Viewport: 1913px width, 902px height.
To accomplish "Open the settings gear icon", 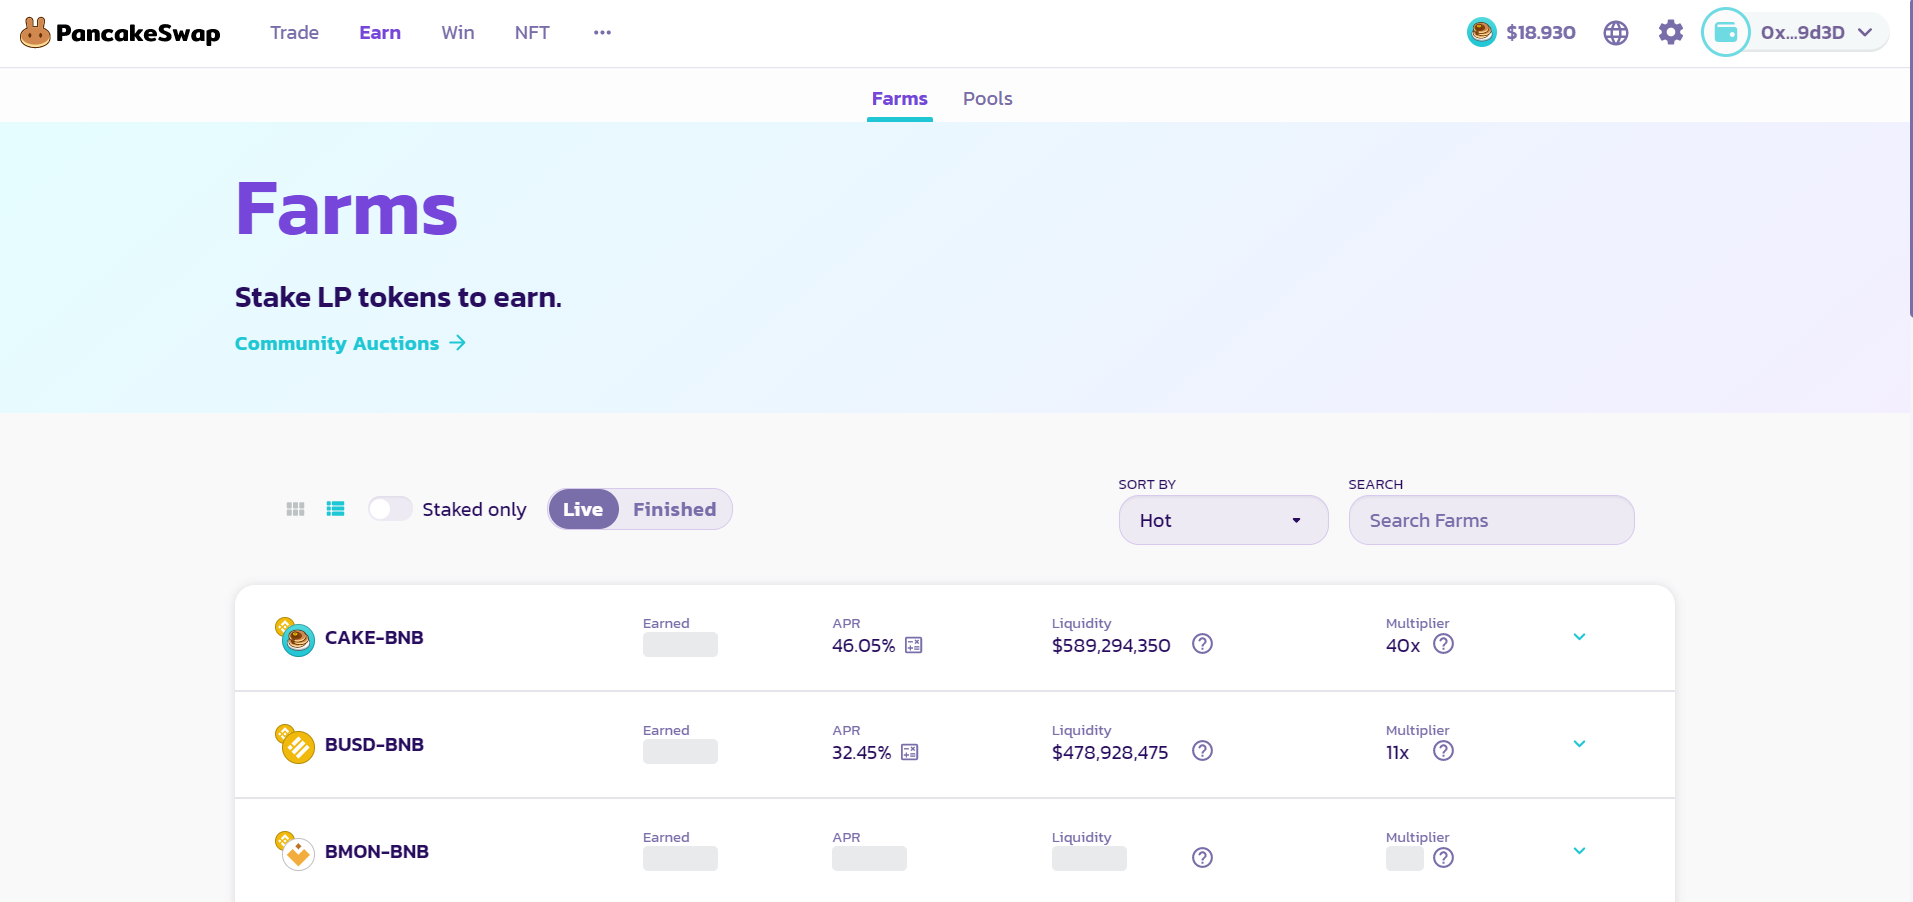I will (1671, 33).
